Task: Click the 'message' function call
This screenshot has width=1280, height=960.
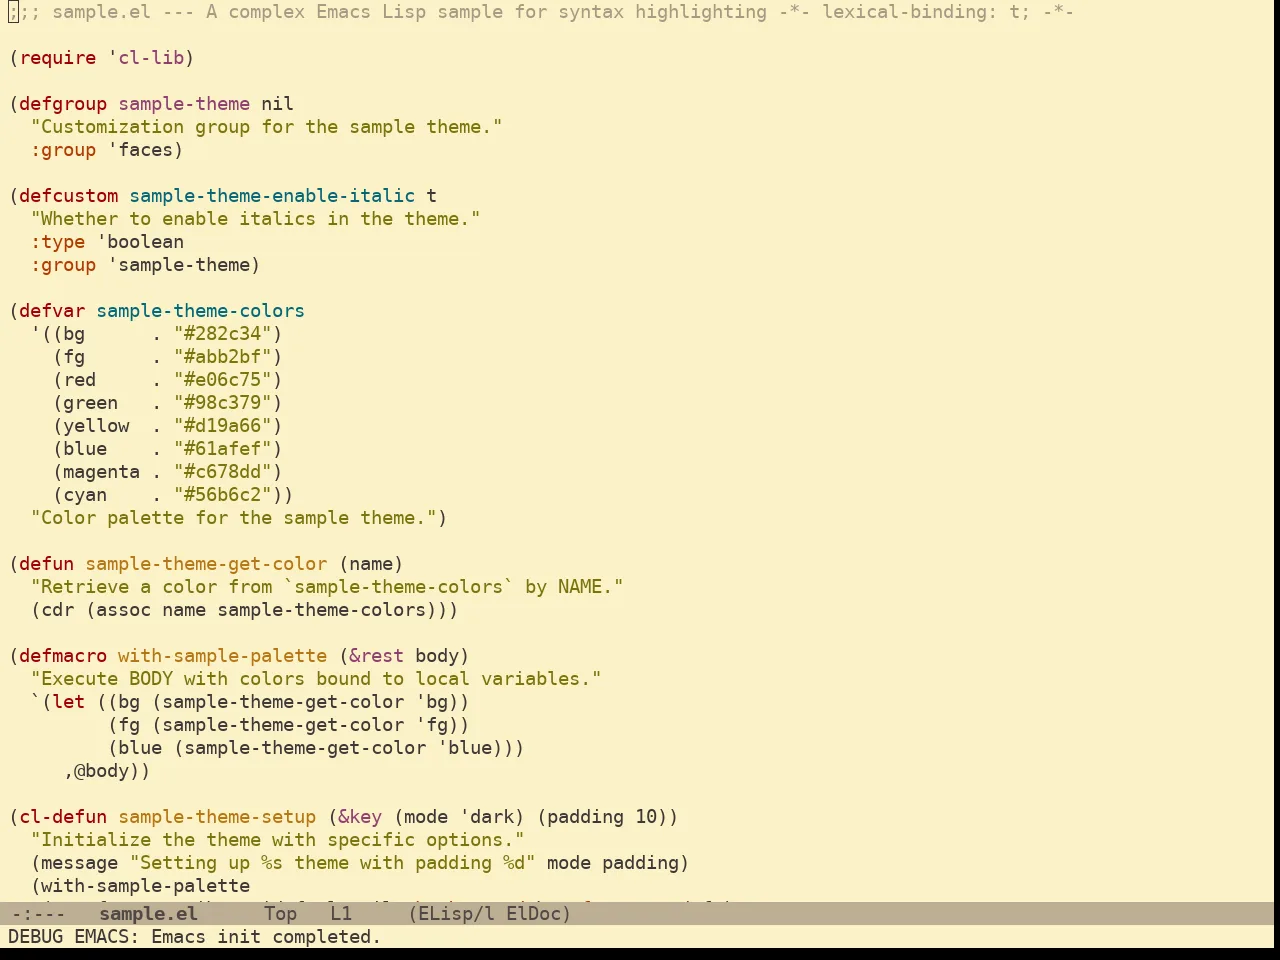Action: pos(80,863)
